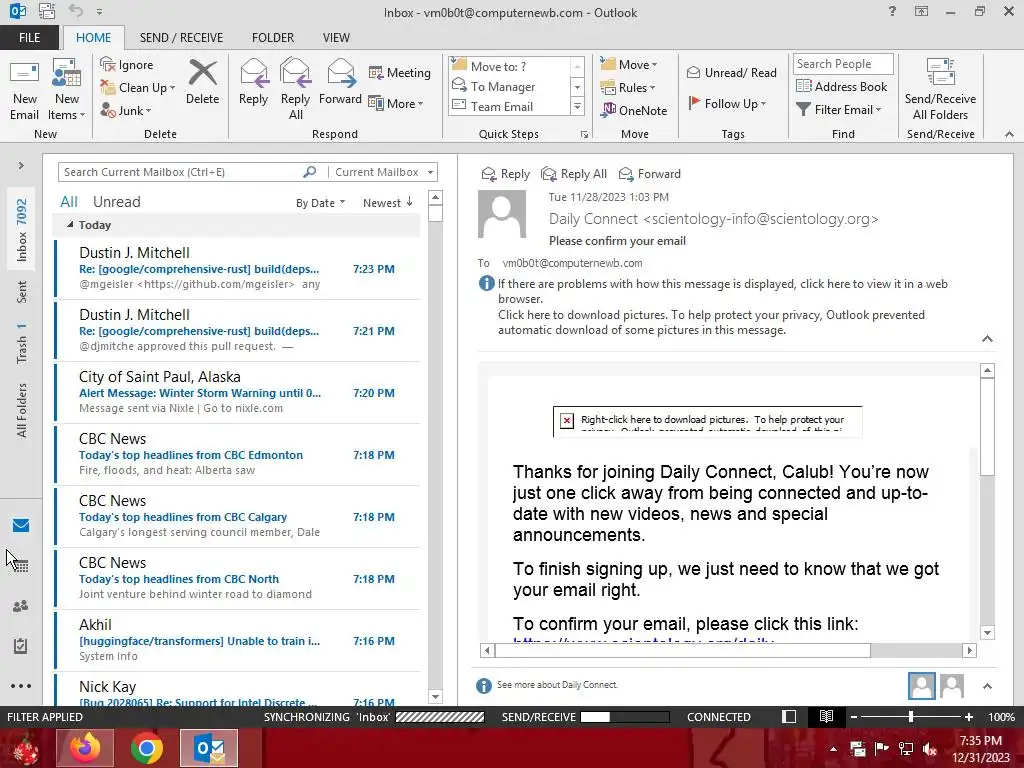1024x768 pixels.
Task: Open the Current Mailbox scope dropdown
Action: click(384, 172)
